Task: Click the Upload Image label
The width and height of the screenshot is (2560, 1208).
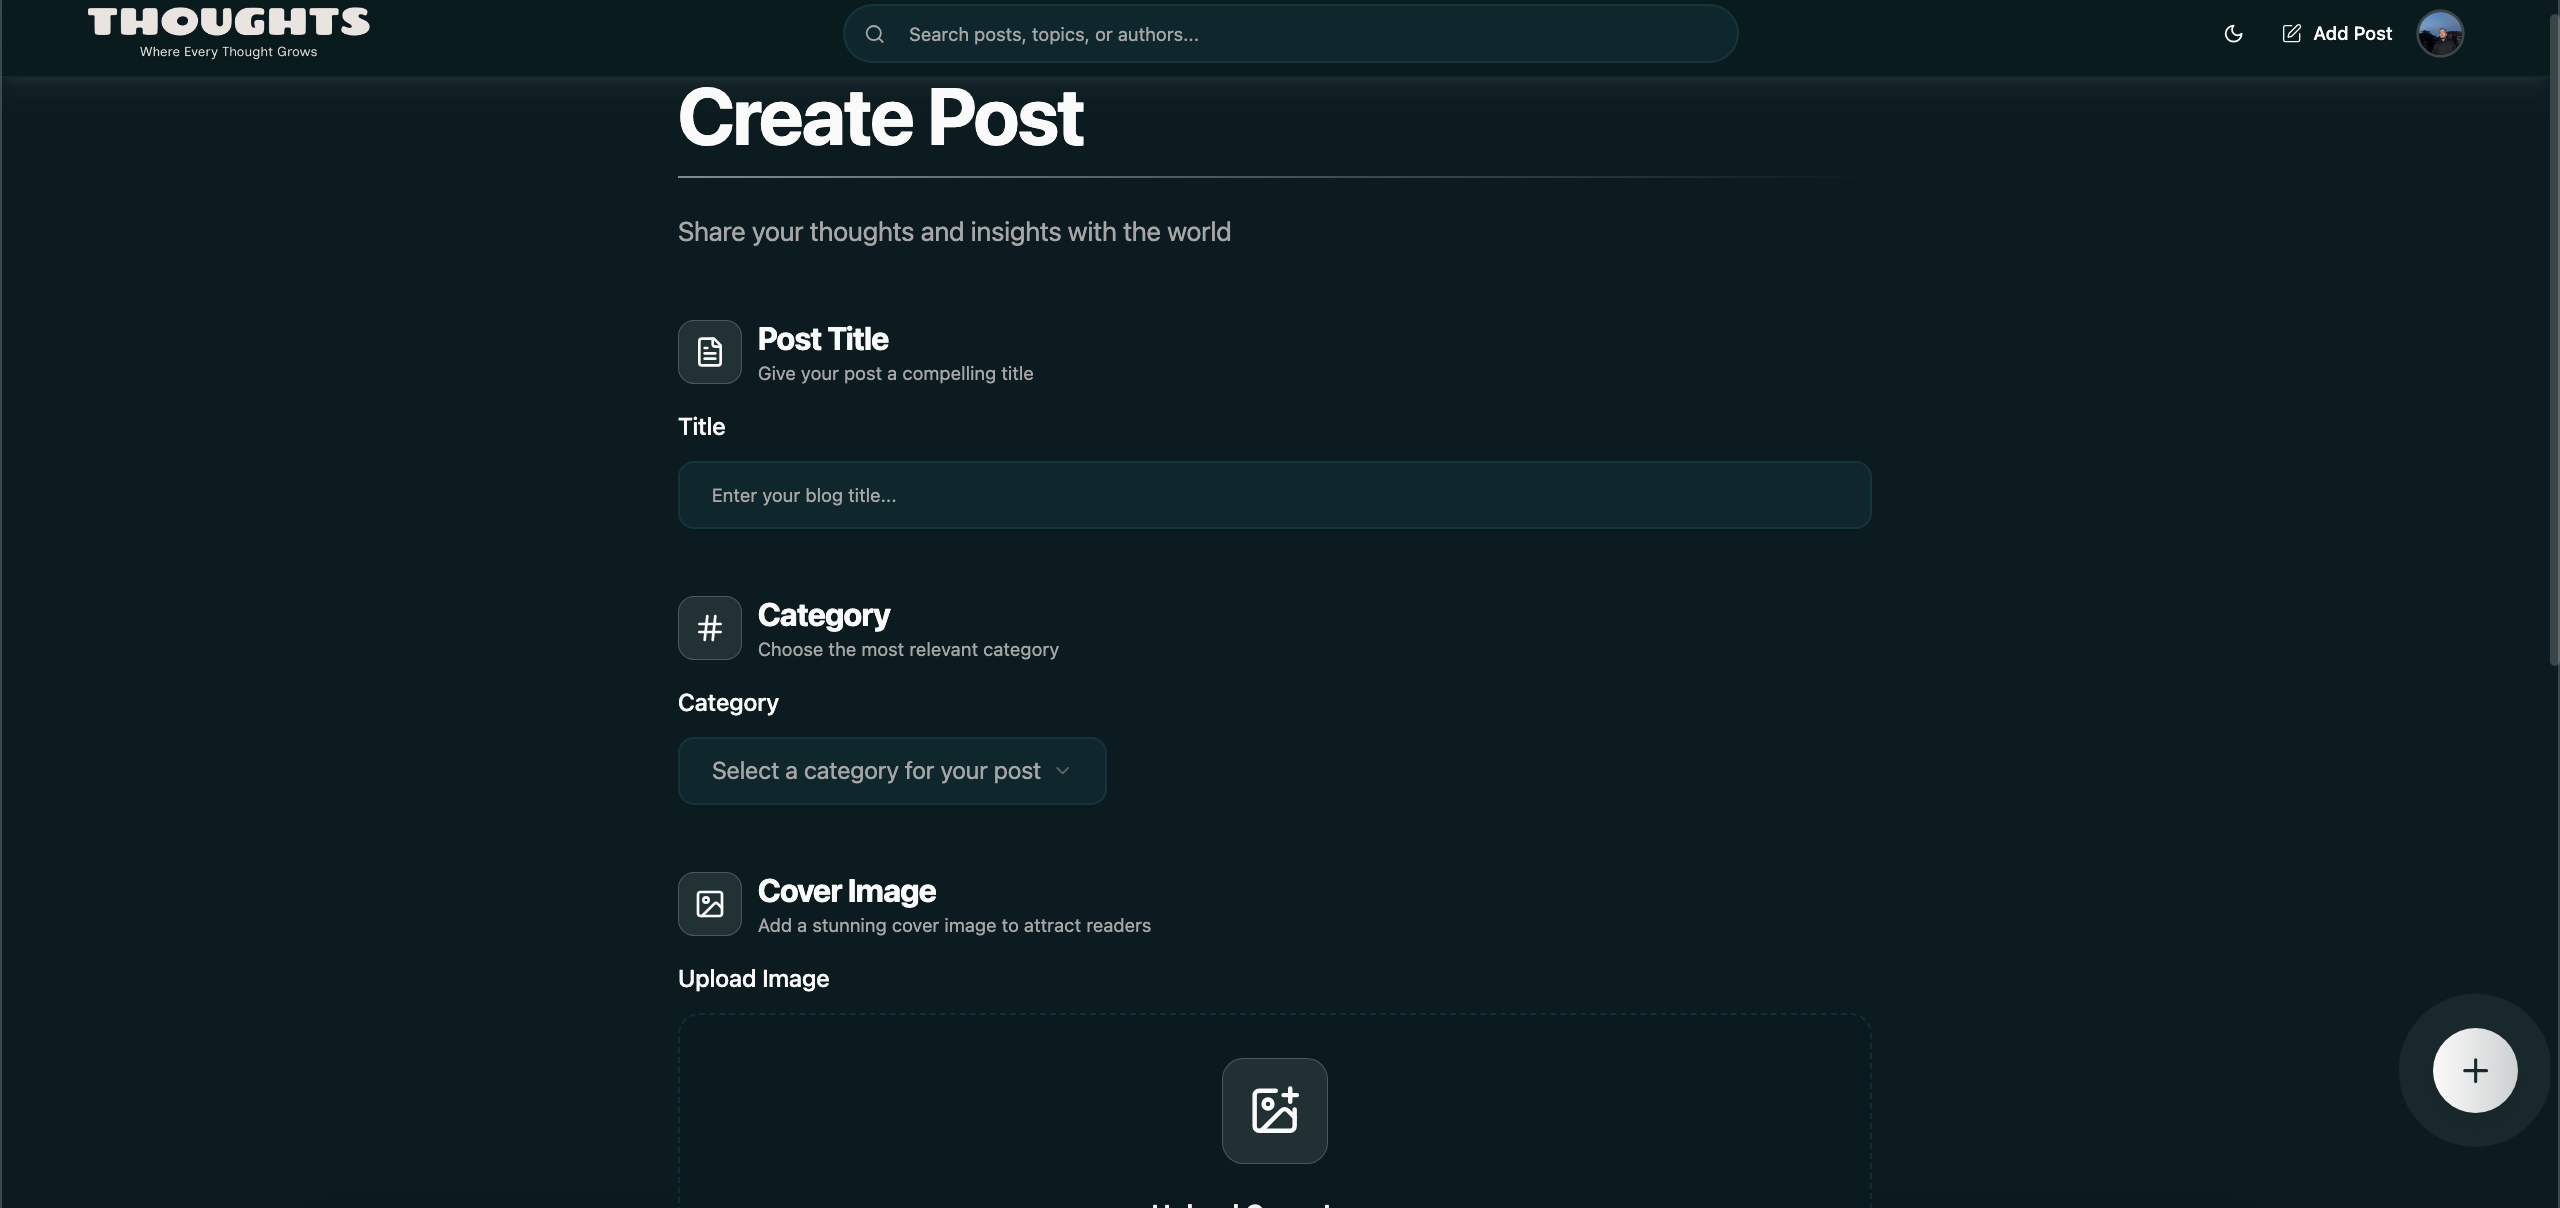Action: click(x=753, y=979)
